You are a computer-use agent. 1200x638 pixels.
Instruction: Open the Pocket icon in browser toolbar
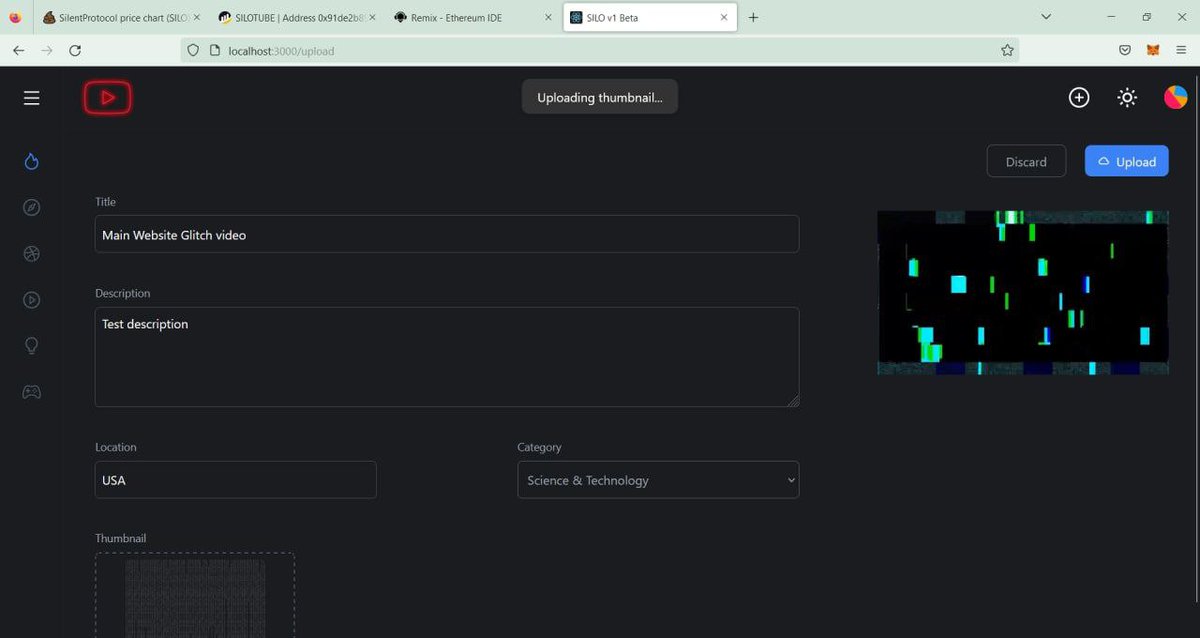[1125, 50]
